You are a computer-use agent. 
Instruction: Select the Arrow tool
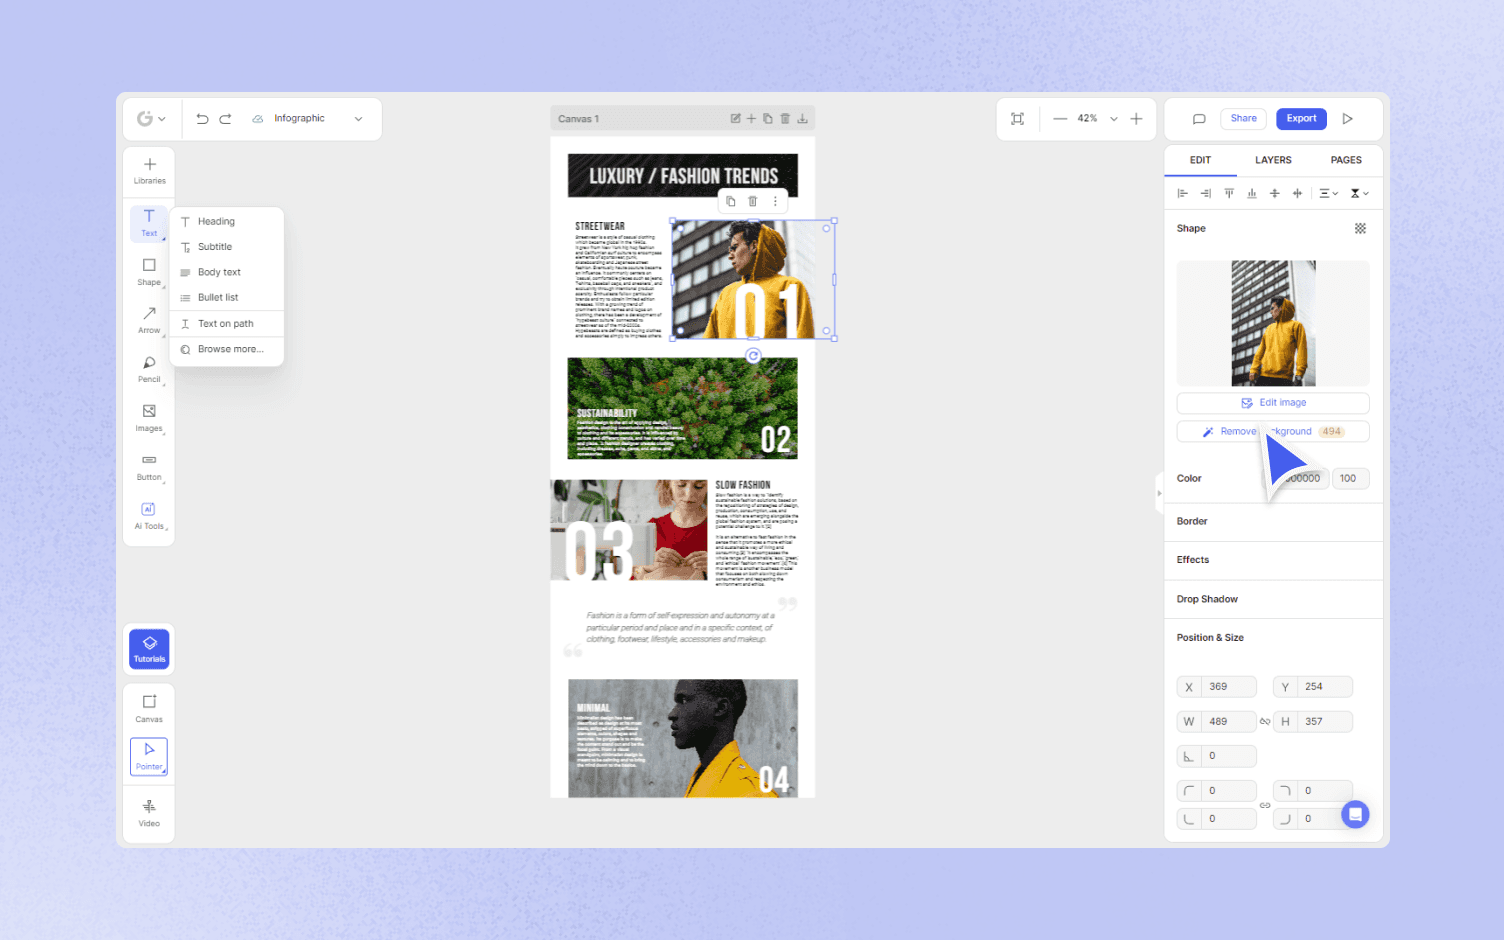(x=148, y=320)
